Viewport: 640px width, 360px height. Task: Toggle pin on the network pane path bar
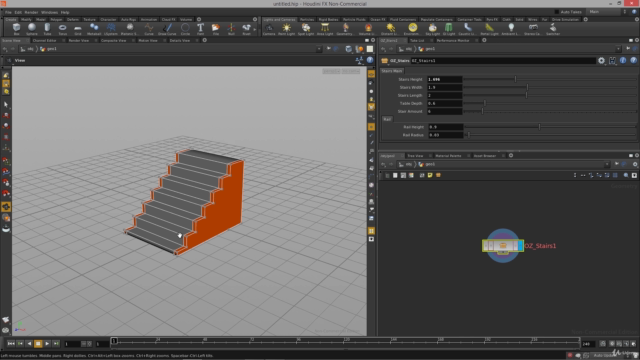(x=616, y=164)
